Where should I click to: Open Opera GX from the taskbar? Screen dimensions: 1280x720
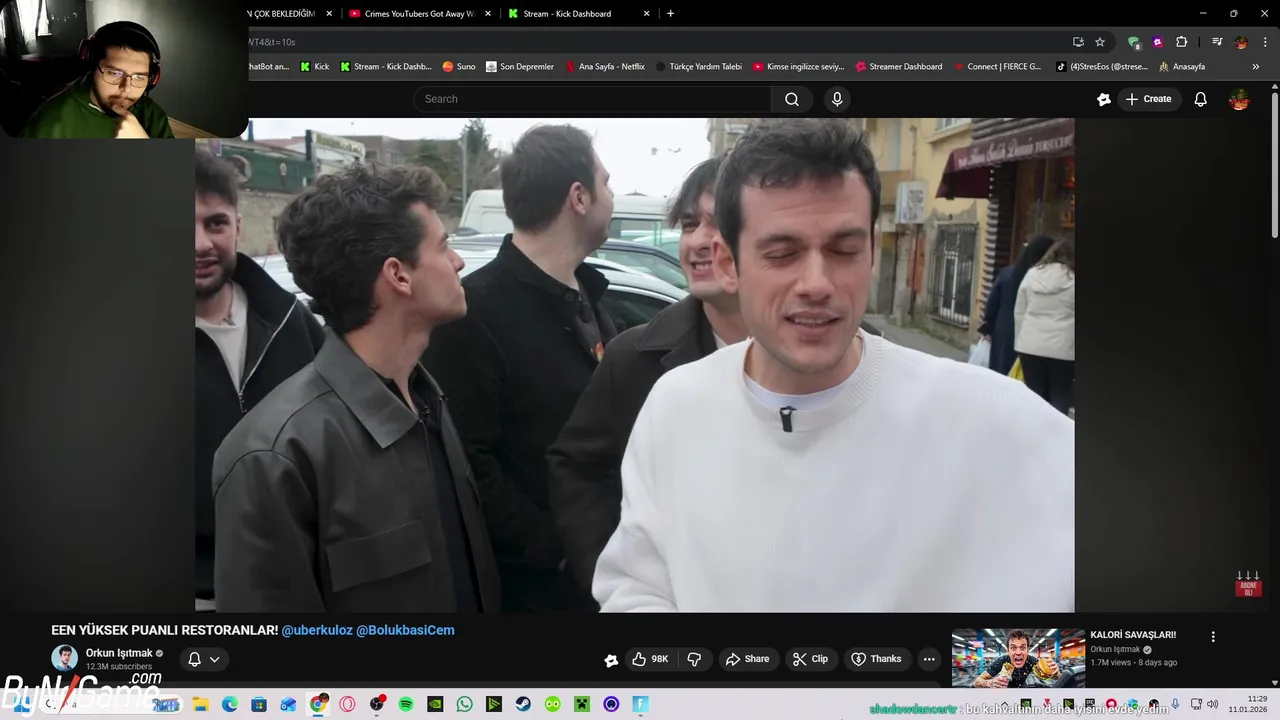[x=347, y=704]
